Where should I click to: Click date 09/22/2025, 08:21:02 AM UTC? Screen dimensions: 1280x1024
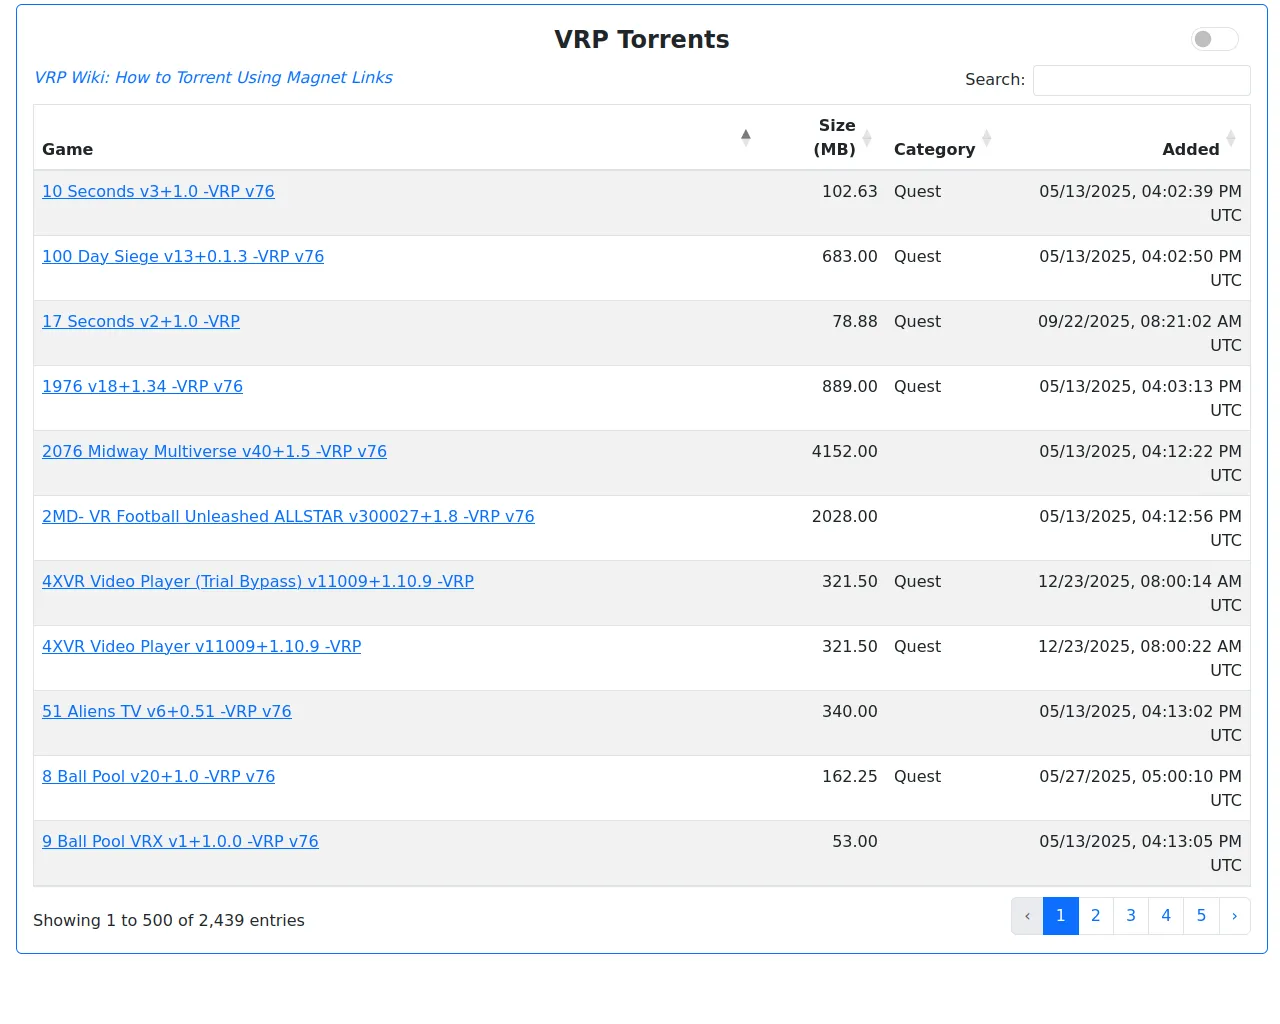1140,333
